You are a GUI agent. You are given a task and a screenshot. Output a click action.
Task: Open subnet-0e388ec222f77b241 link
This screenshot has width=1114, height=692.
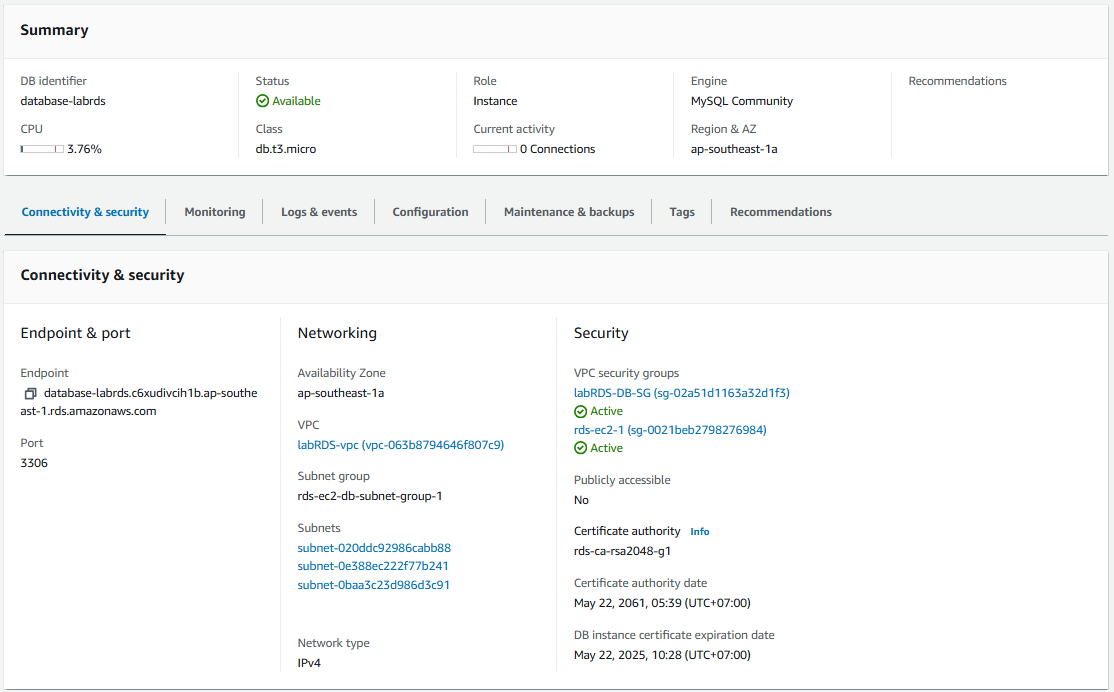tap(373, 566)
